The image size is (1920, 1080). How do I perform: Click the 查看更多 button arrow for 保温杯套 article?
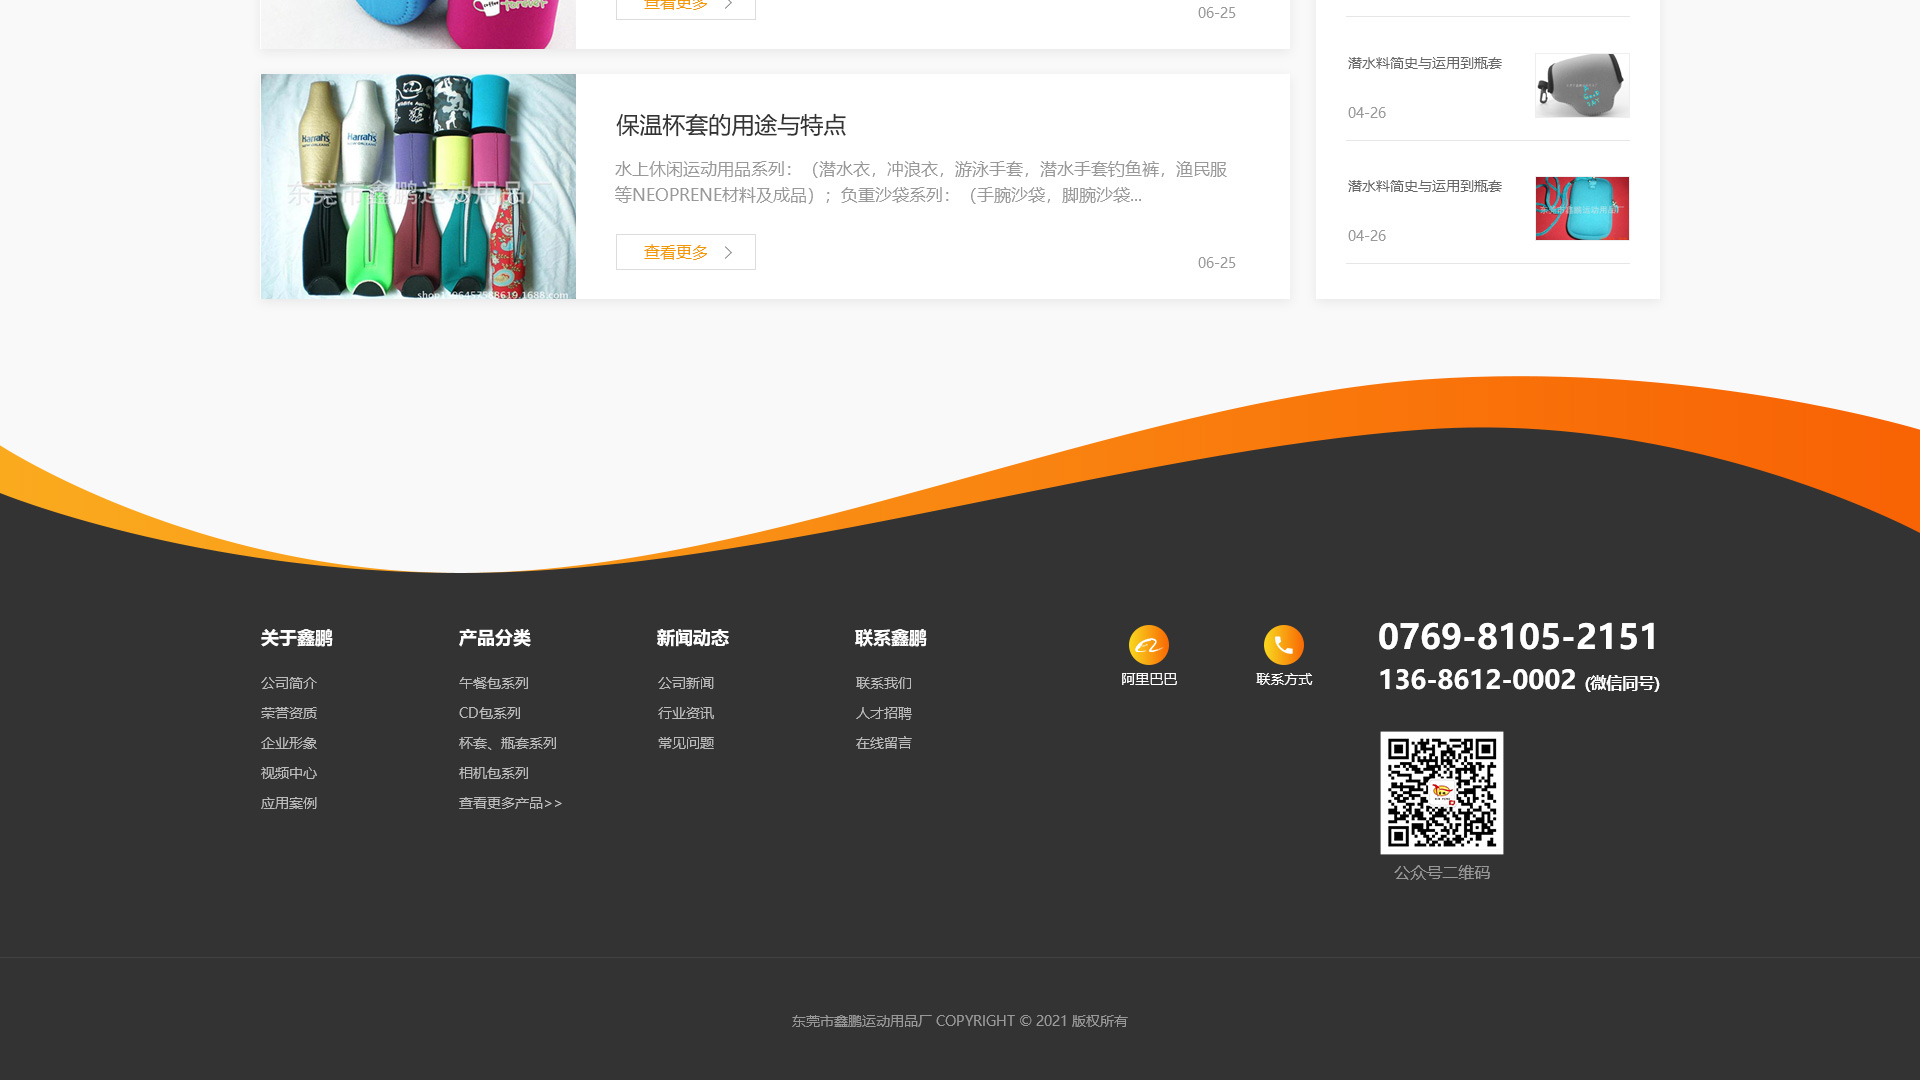tap(728, 253)
